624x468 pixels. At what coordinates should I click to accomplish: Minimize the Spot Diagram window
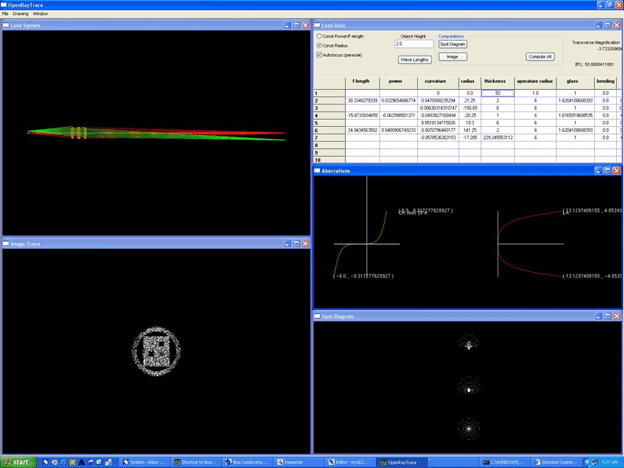[598, 316]
